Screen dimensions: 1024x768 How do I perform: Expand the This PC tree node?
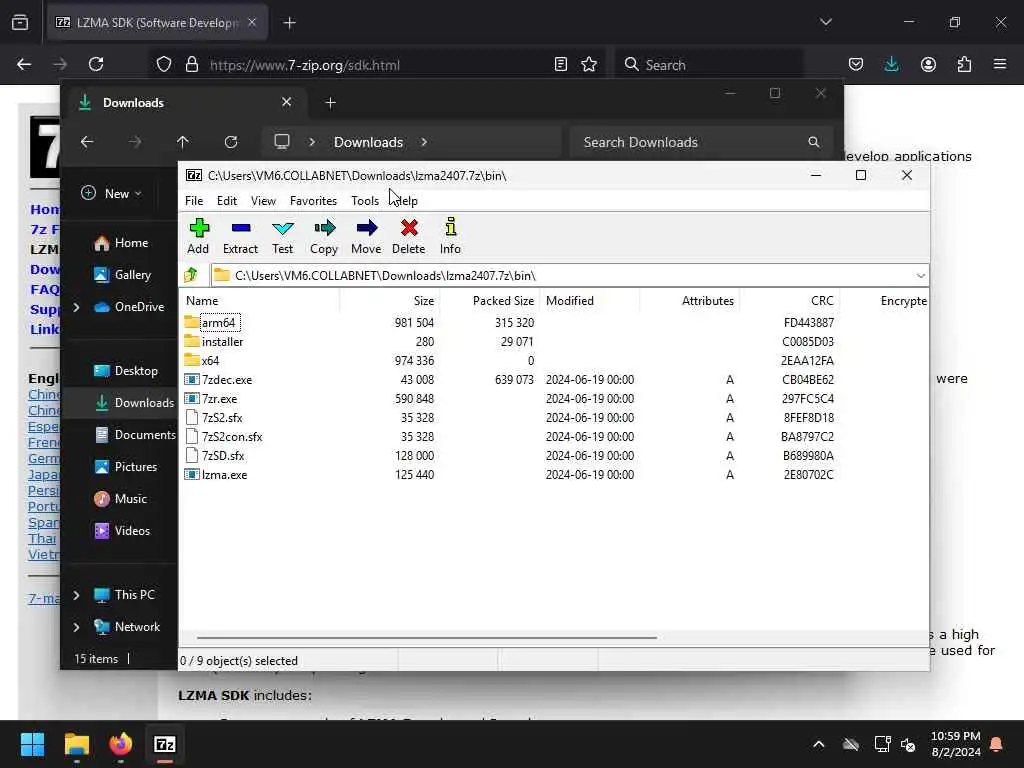point(76,595)
